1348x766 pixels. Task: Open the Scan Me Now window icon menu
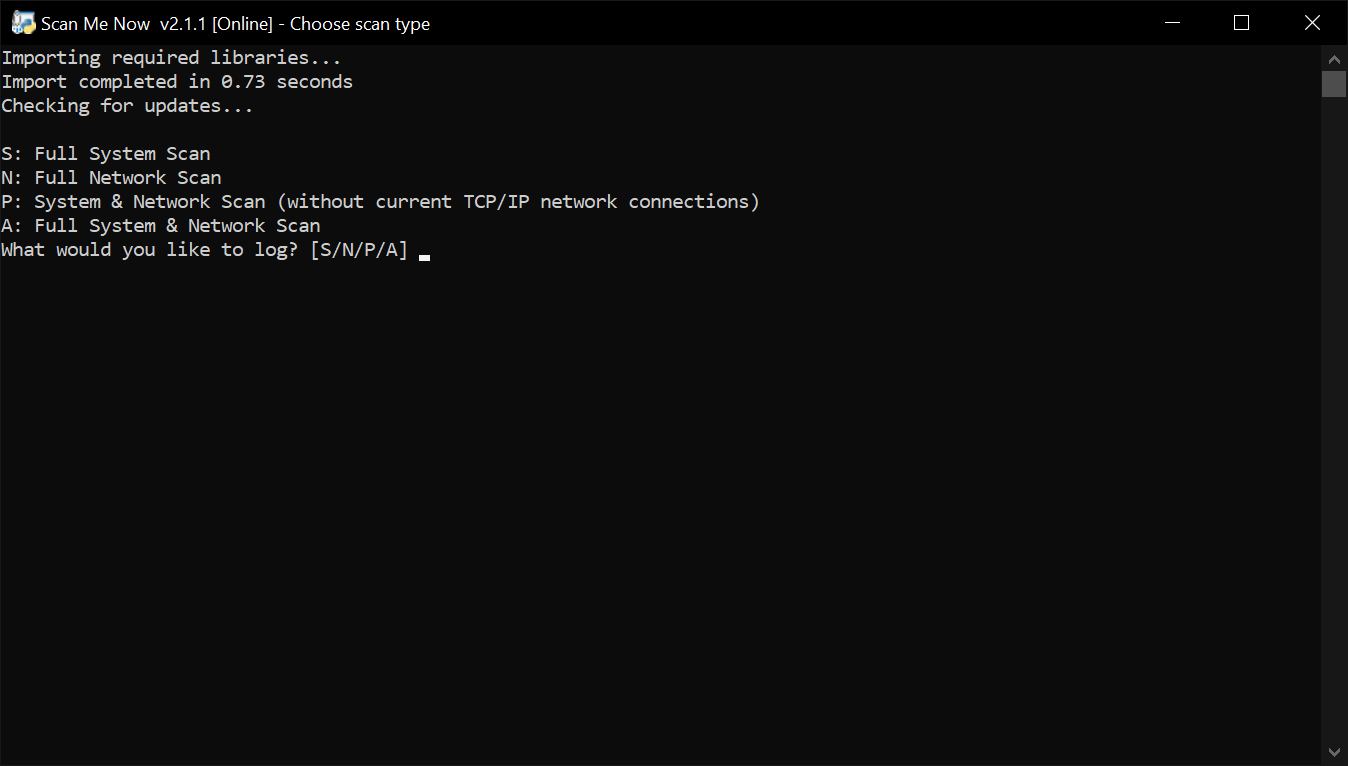pos(23,23)
